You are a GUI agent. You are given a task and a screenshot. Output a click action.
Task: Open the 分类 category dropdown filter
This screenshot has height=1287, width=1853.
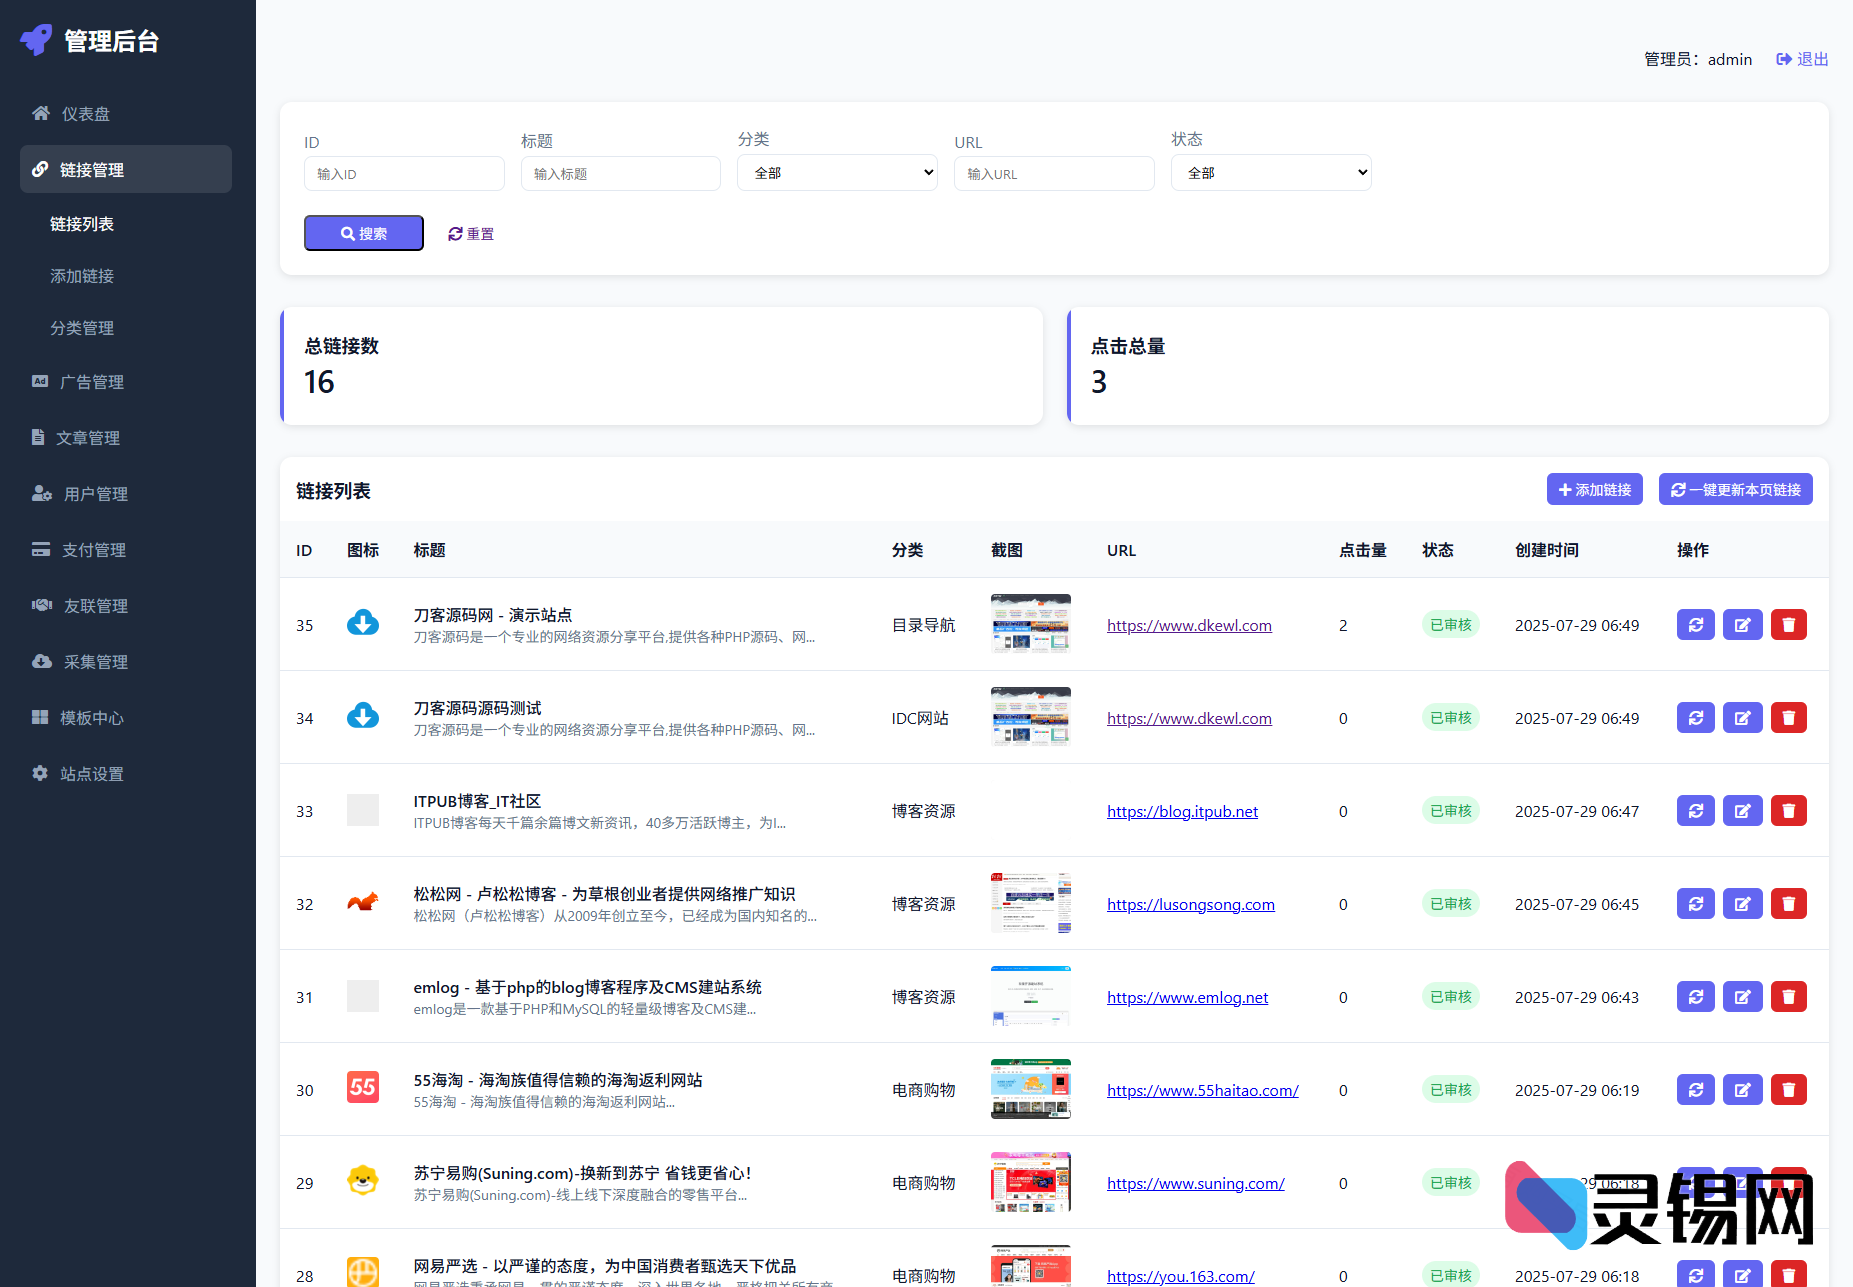pyautogui.click(x=837, y=173)
